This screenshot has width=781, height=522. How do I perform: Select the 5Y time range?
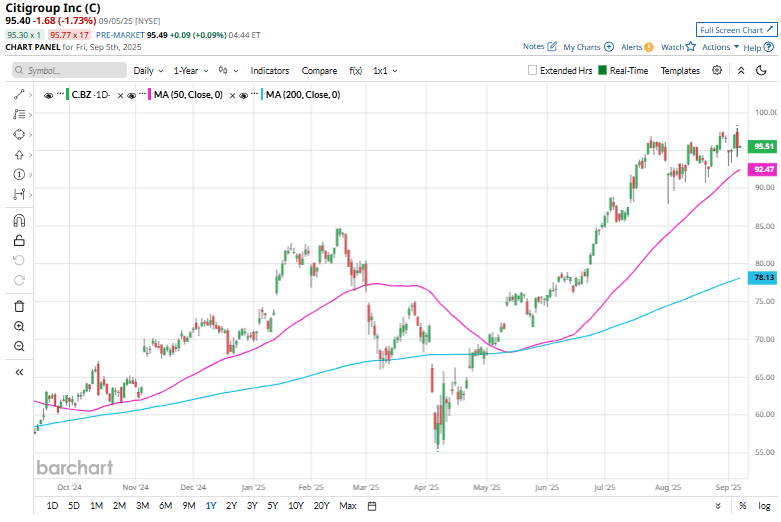tap(273, 506)
